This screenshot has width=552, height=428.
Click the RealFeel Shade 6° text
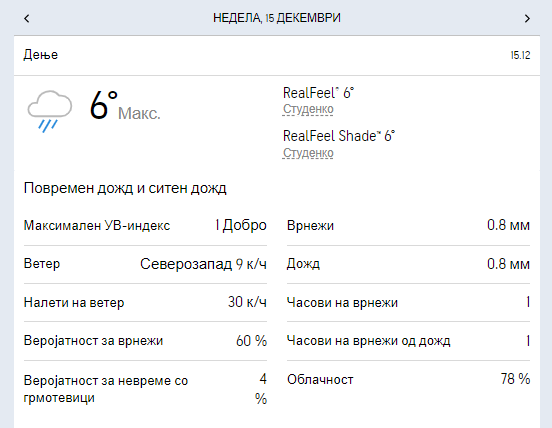339,136
